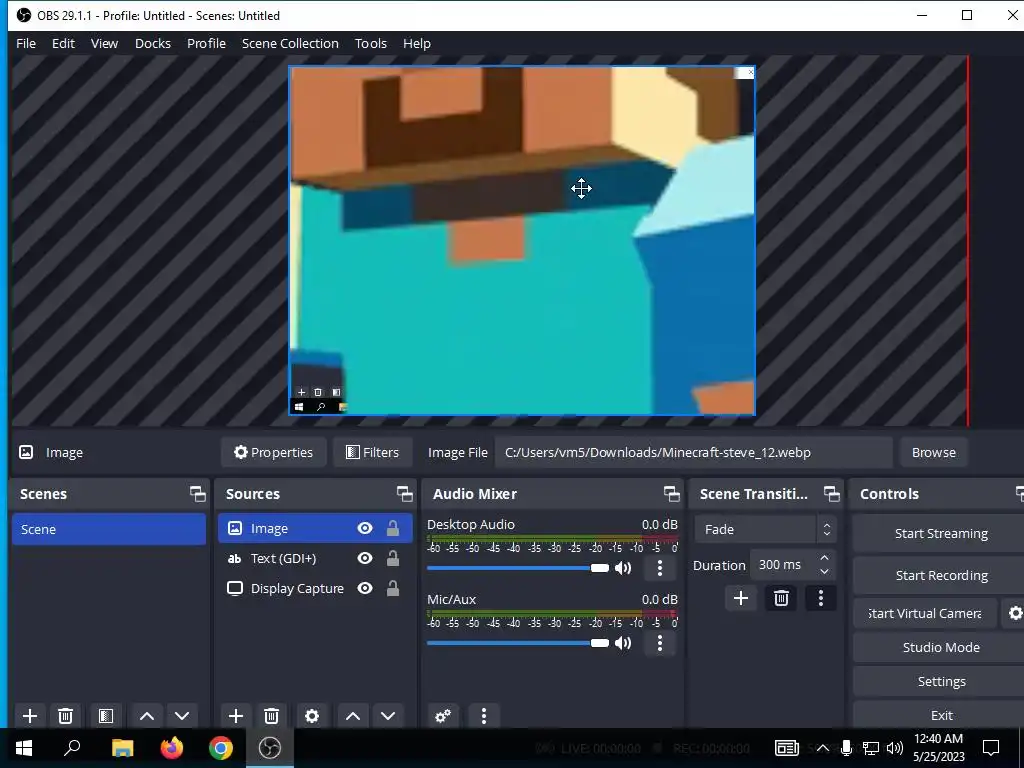Open the Docks menu
Screen dimensions: 1024x768
click(153, 43)
